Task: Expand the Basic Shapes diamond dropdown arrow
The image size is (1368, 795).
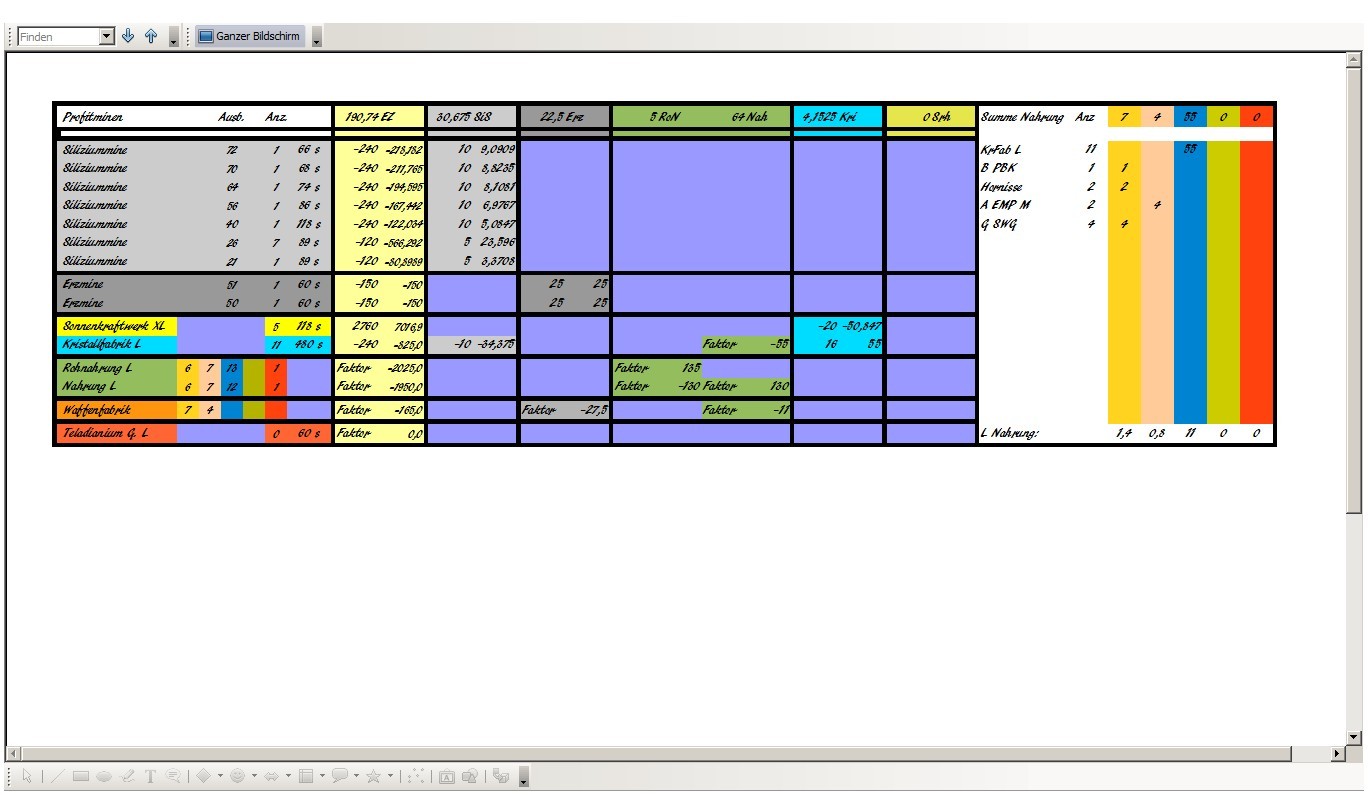Action: (220, 776)
